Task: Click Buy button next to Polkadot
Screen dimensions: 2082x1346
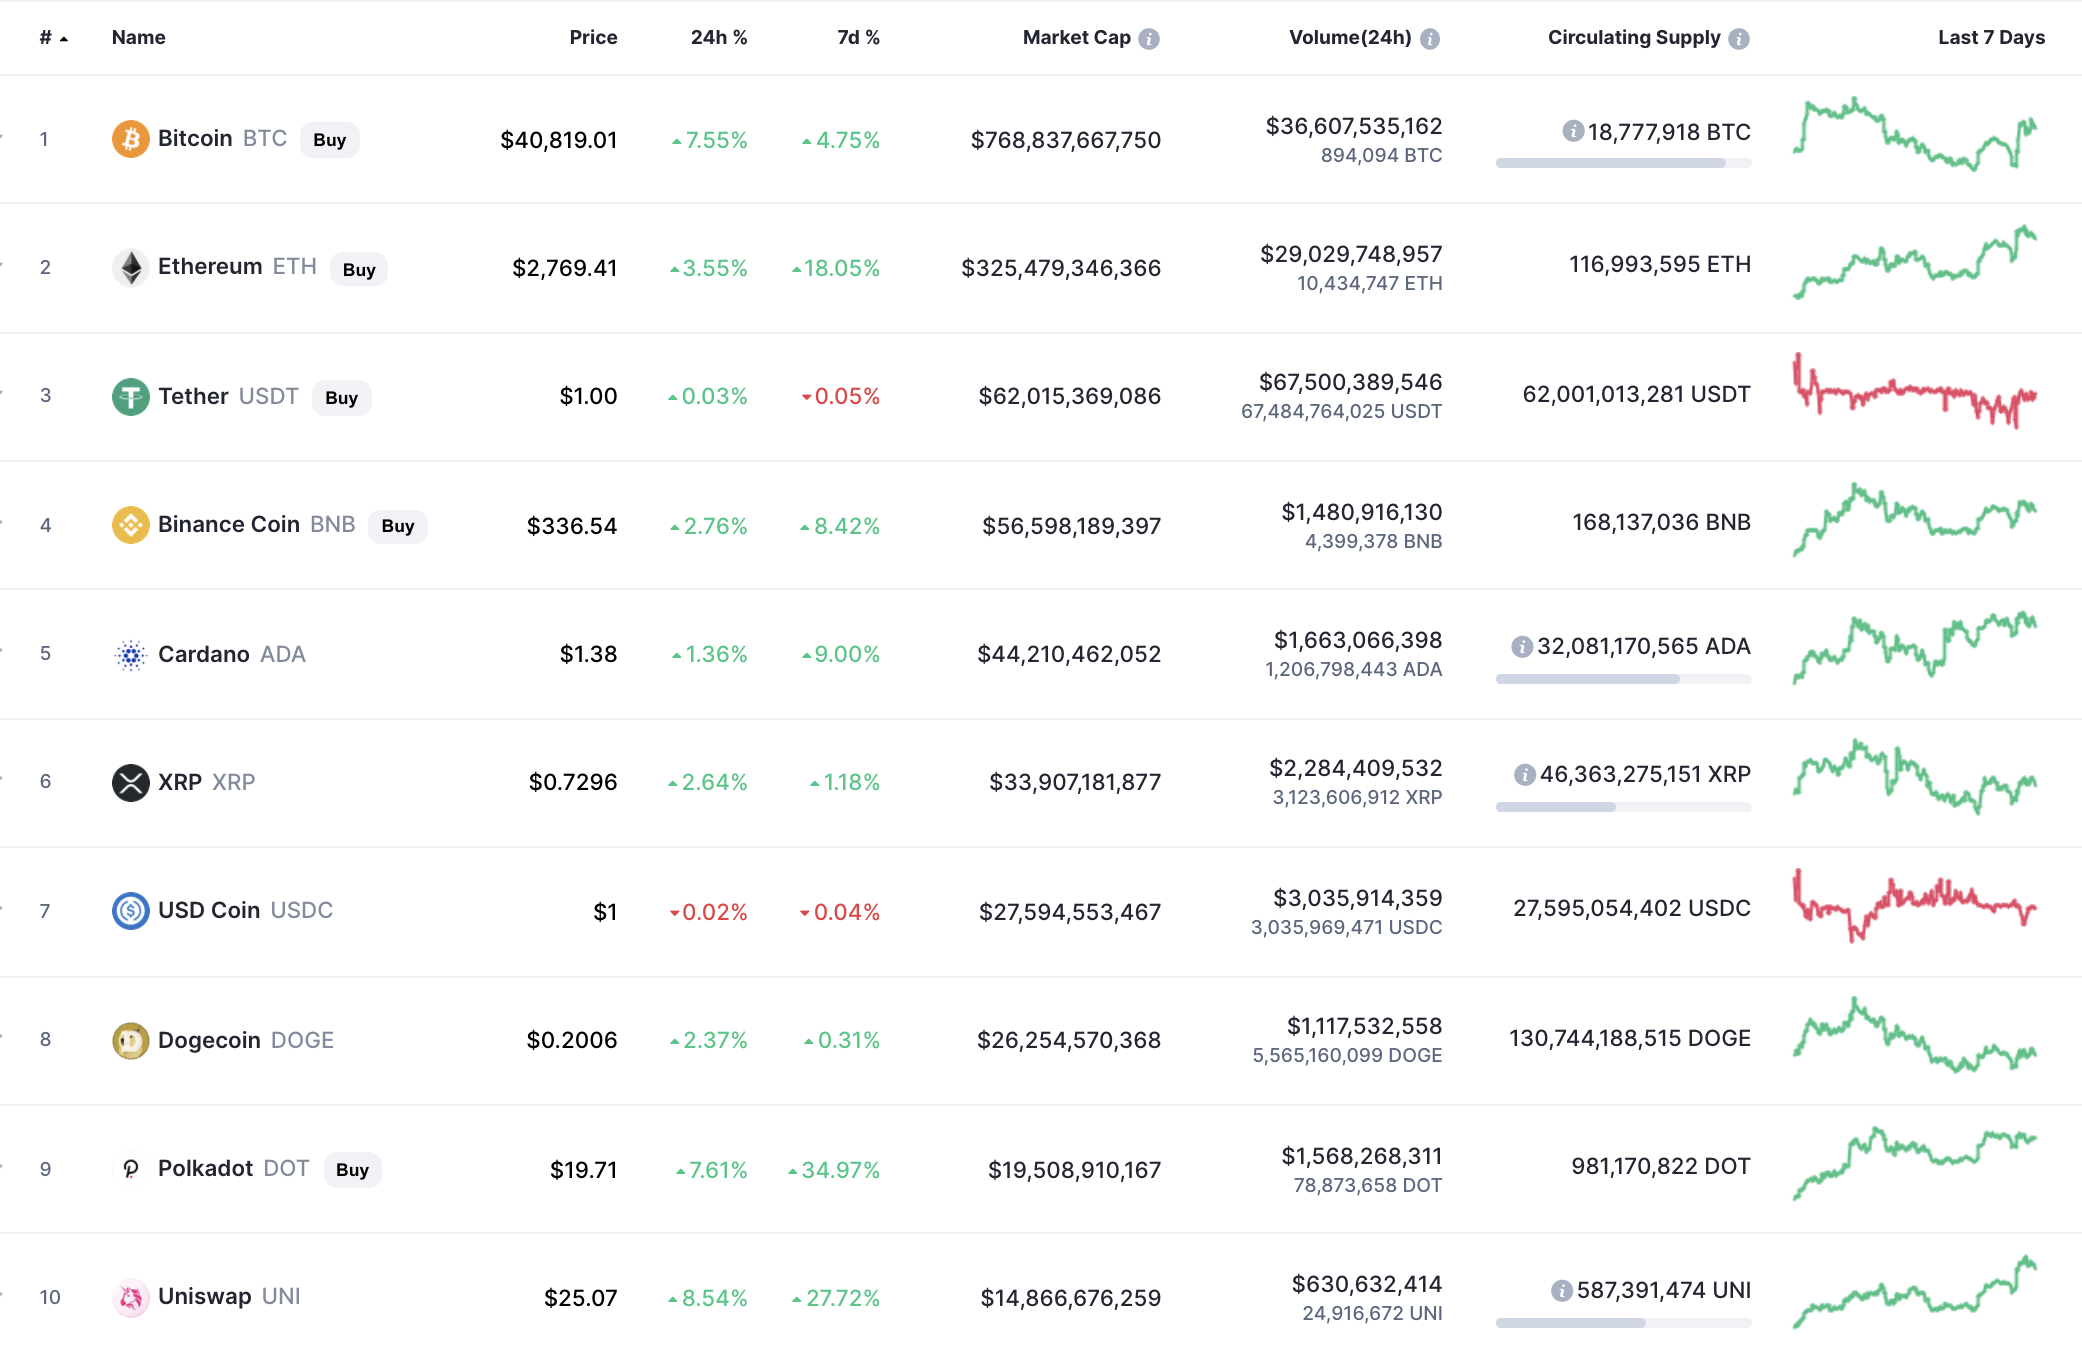Action: [352, 1170]
